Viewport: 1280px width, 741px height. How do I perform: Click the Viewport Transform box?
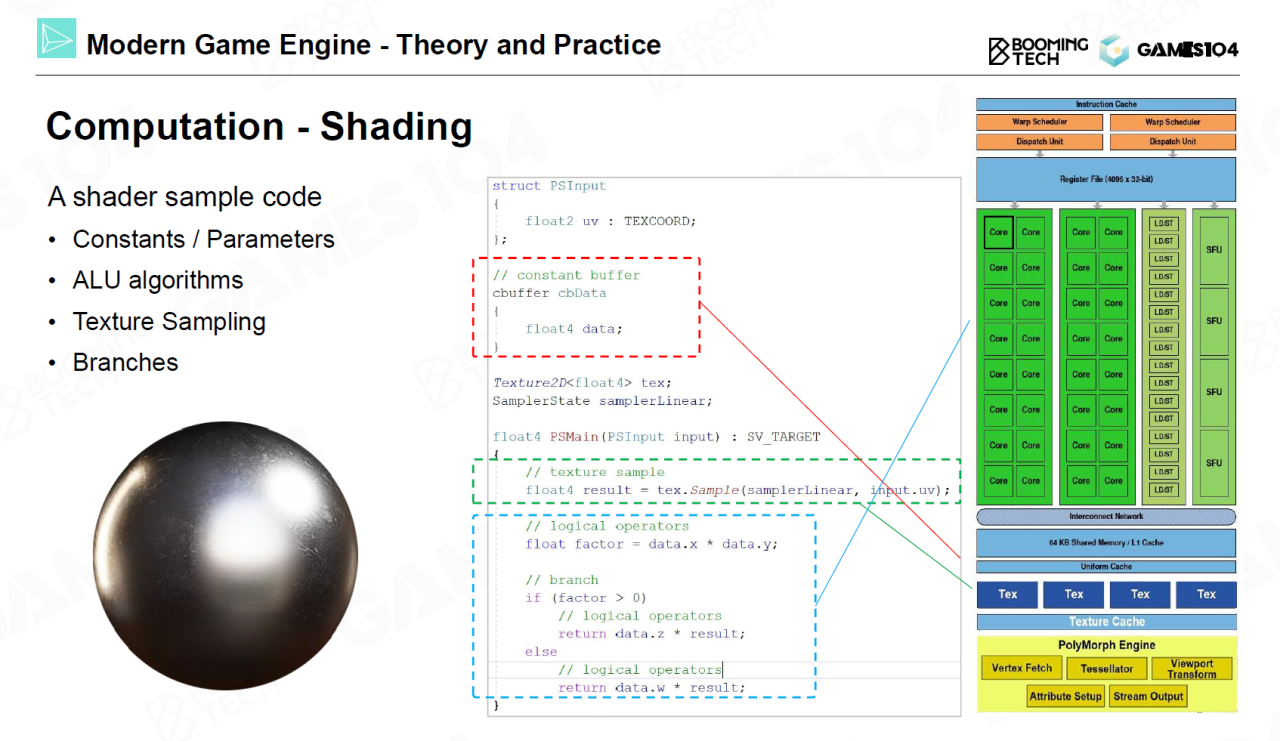[x=1191, y=669]
